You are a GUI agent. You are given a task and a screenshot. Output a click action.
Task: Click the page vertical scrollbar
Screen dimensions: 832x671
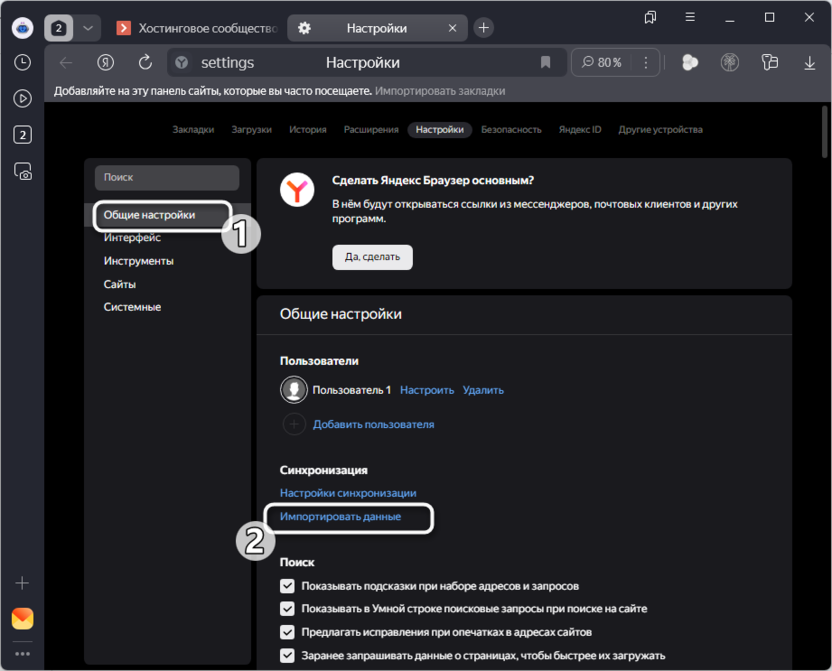[824, 131]
